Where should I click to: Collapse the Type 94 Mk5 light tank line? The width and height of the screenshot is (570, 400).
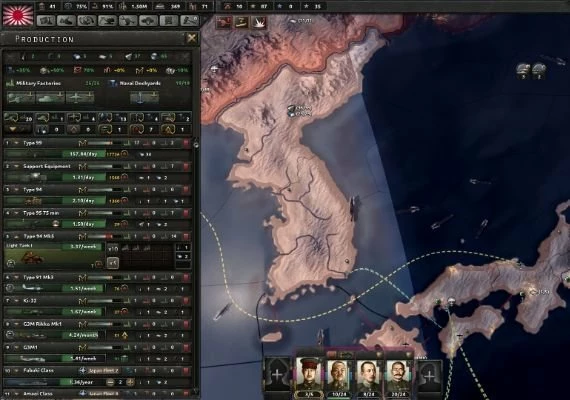click(16, 236)
